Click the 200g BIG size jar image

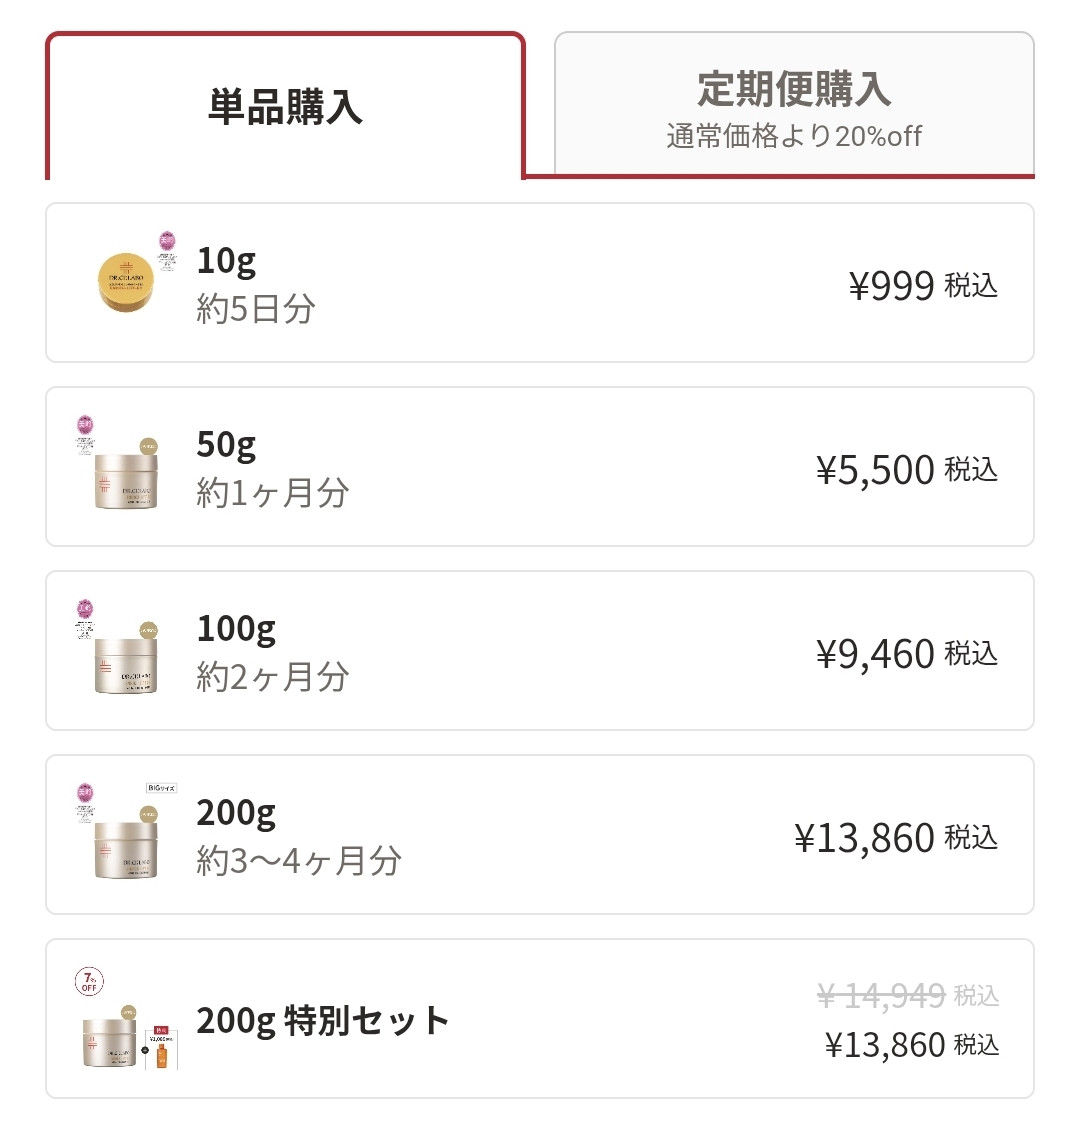pos(126,848)
